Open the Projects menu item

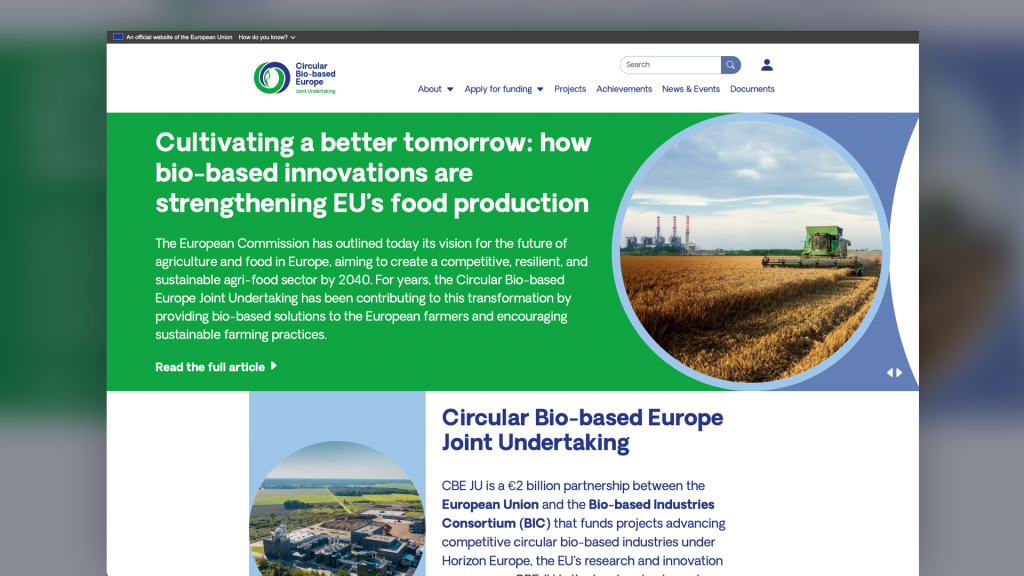[x=570, y=89]
